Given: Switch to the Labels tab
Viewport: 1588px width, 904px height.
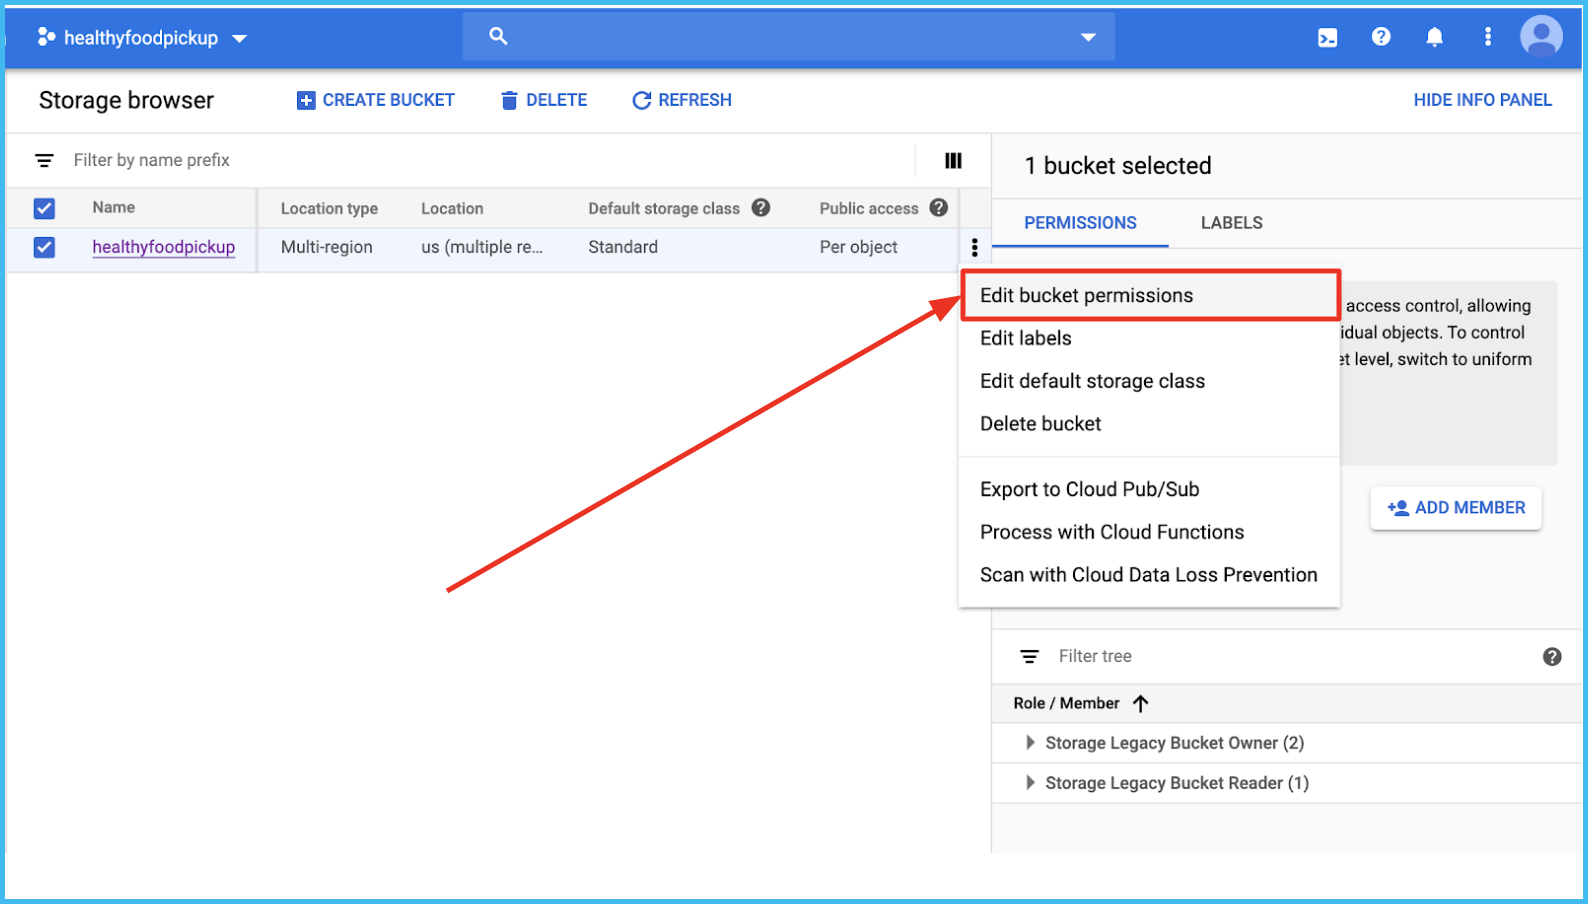Looking at the screenshot, I should [1231, 223].
